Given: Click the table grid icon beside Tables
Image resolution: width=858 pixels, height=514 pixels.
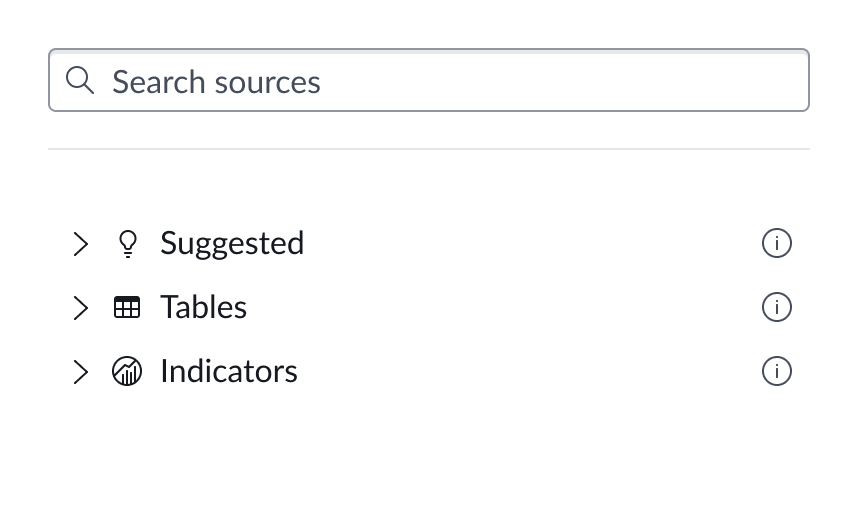Looking at the screenshot, I should coord(127,307).
